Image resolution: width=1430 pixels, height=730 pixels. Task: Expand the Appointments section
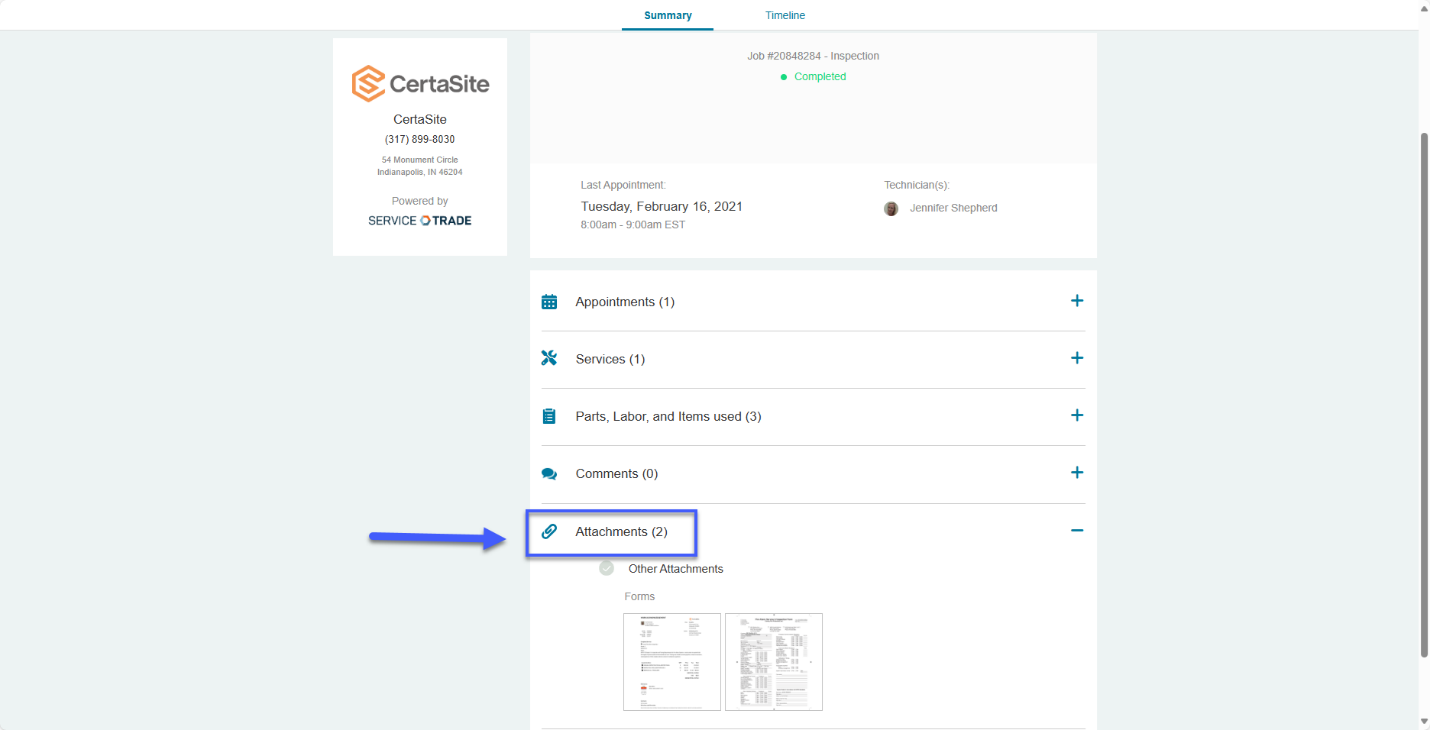(x=1077, y=300)
